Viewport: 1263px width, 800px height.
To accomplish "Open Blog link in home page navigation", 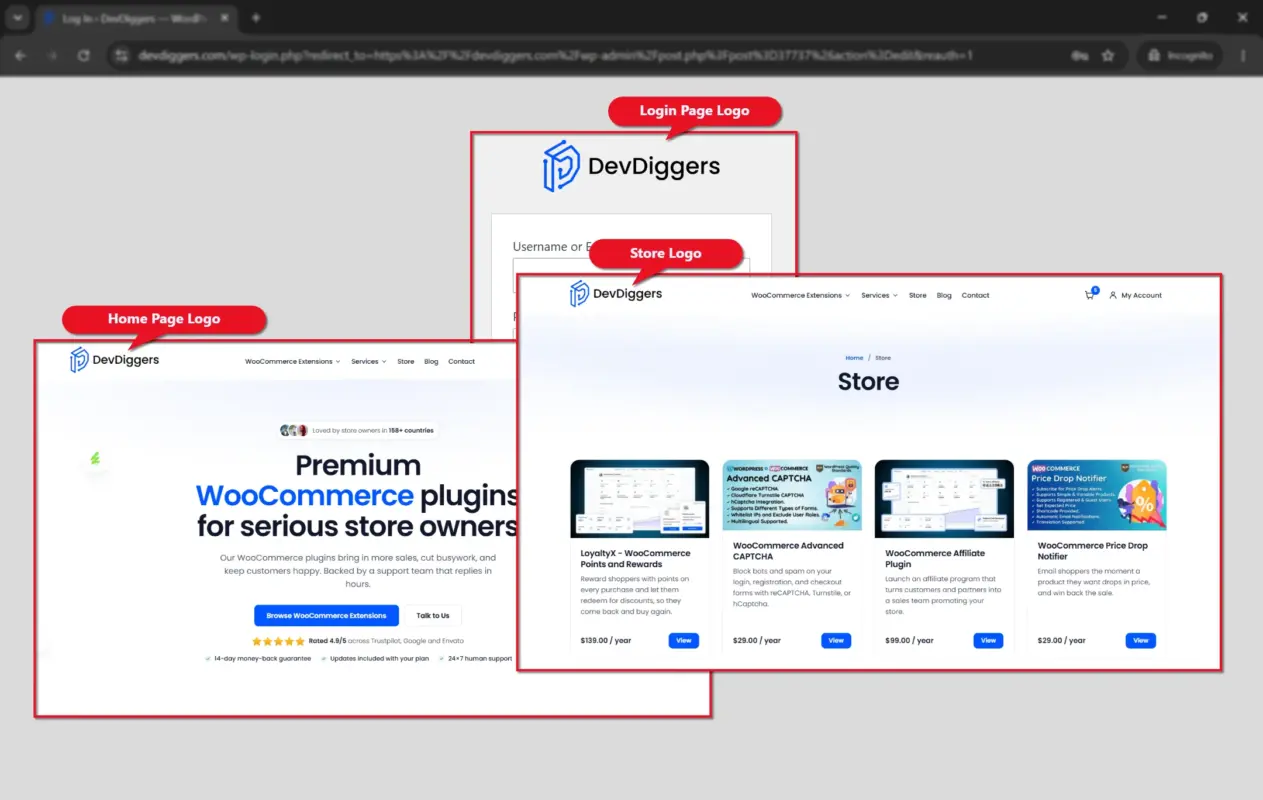I will (431, 361).
